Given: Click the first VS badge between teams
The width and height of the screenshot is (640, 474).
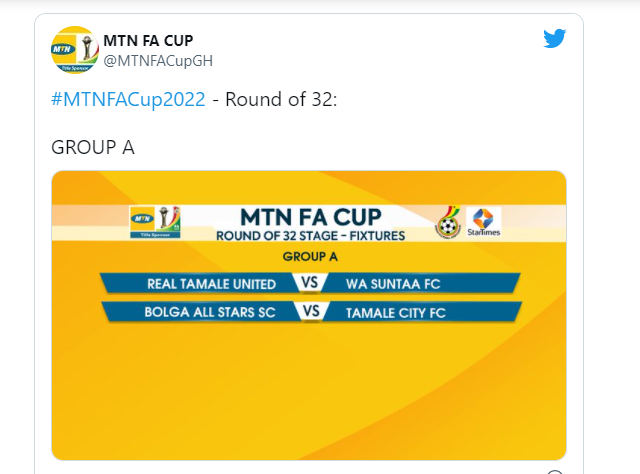Looking at the screenshot, I should (309, 283).
